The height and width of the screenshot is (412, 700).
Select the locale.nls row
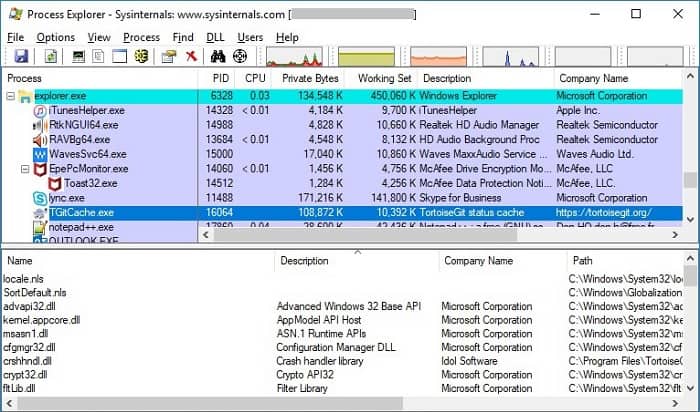[343, 279]
